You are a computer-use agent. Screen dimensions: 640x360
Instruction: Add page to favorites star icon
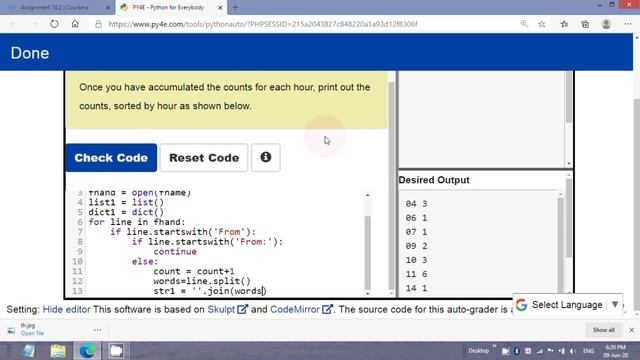click(542, 24)
